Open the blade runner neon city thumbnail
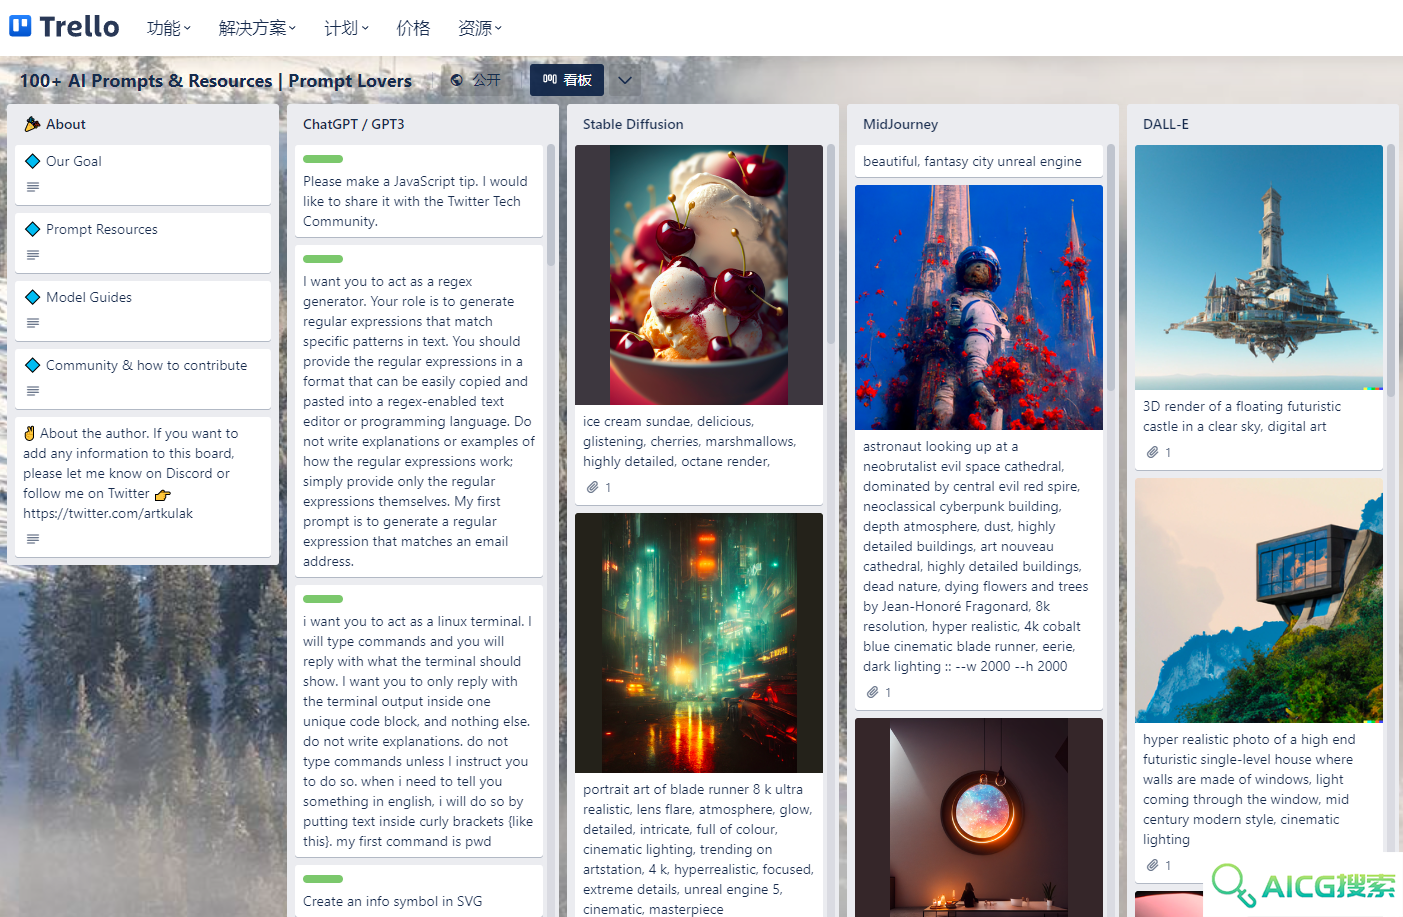The width and height of the screenshot is (1403, 917). (x=699, y=643)
